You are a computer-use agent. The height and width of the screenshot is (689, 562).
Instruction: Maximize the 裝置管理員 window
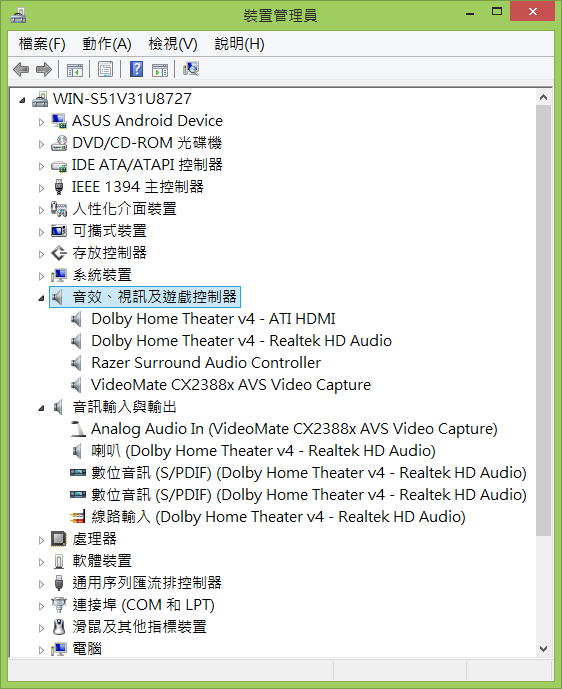coord(497,12)
